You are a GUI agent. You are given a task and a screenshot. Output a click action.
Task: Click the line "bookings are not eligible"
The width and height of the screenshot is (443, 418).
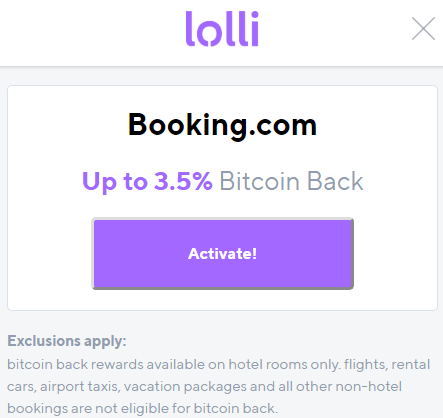tap(142, 409)
